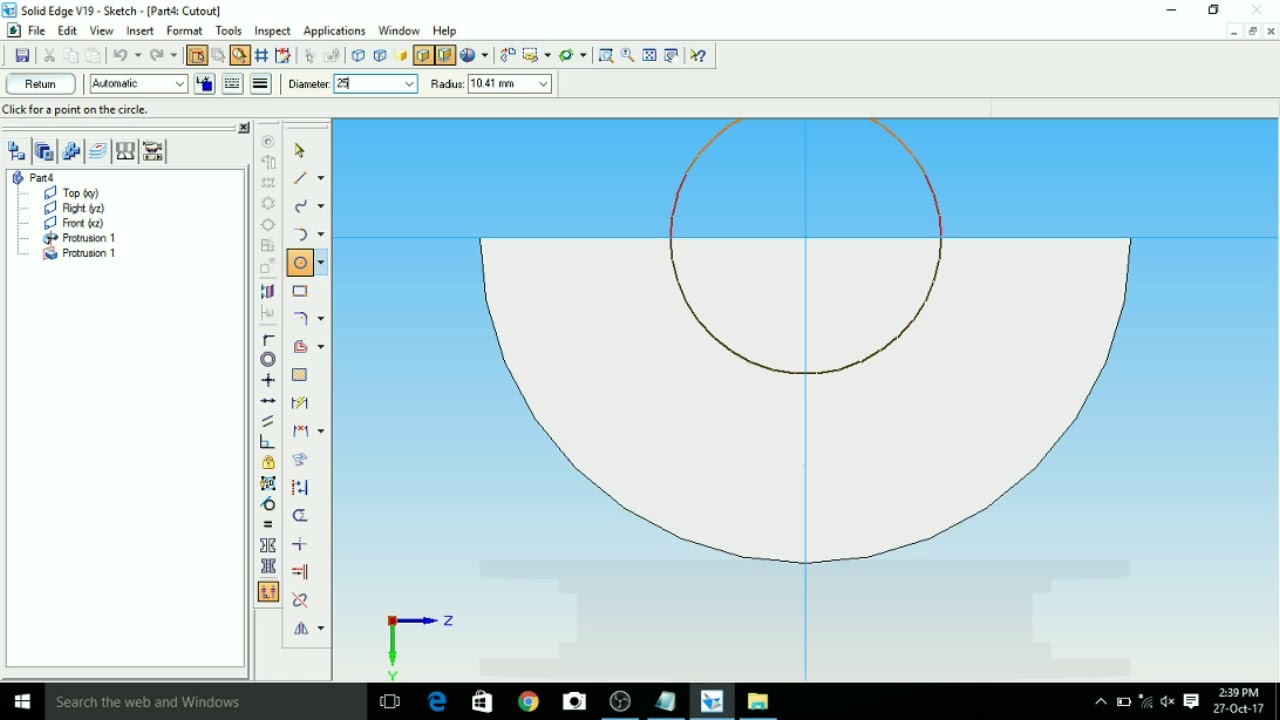Click the line width button
Screen dimensions: 1280x720
click(260, 84)
